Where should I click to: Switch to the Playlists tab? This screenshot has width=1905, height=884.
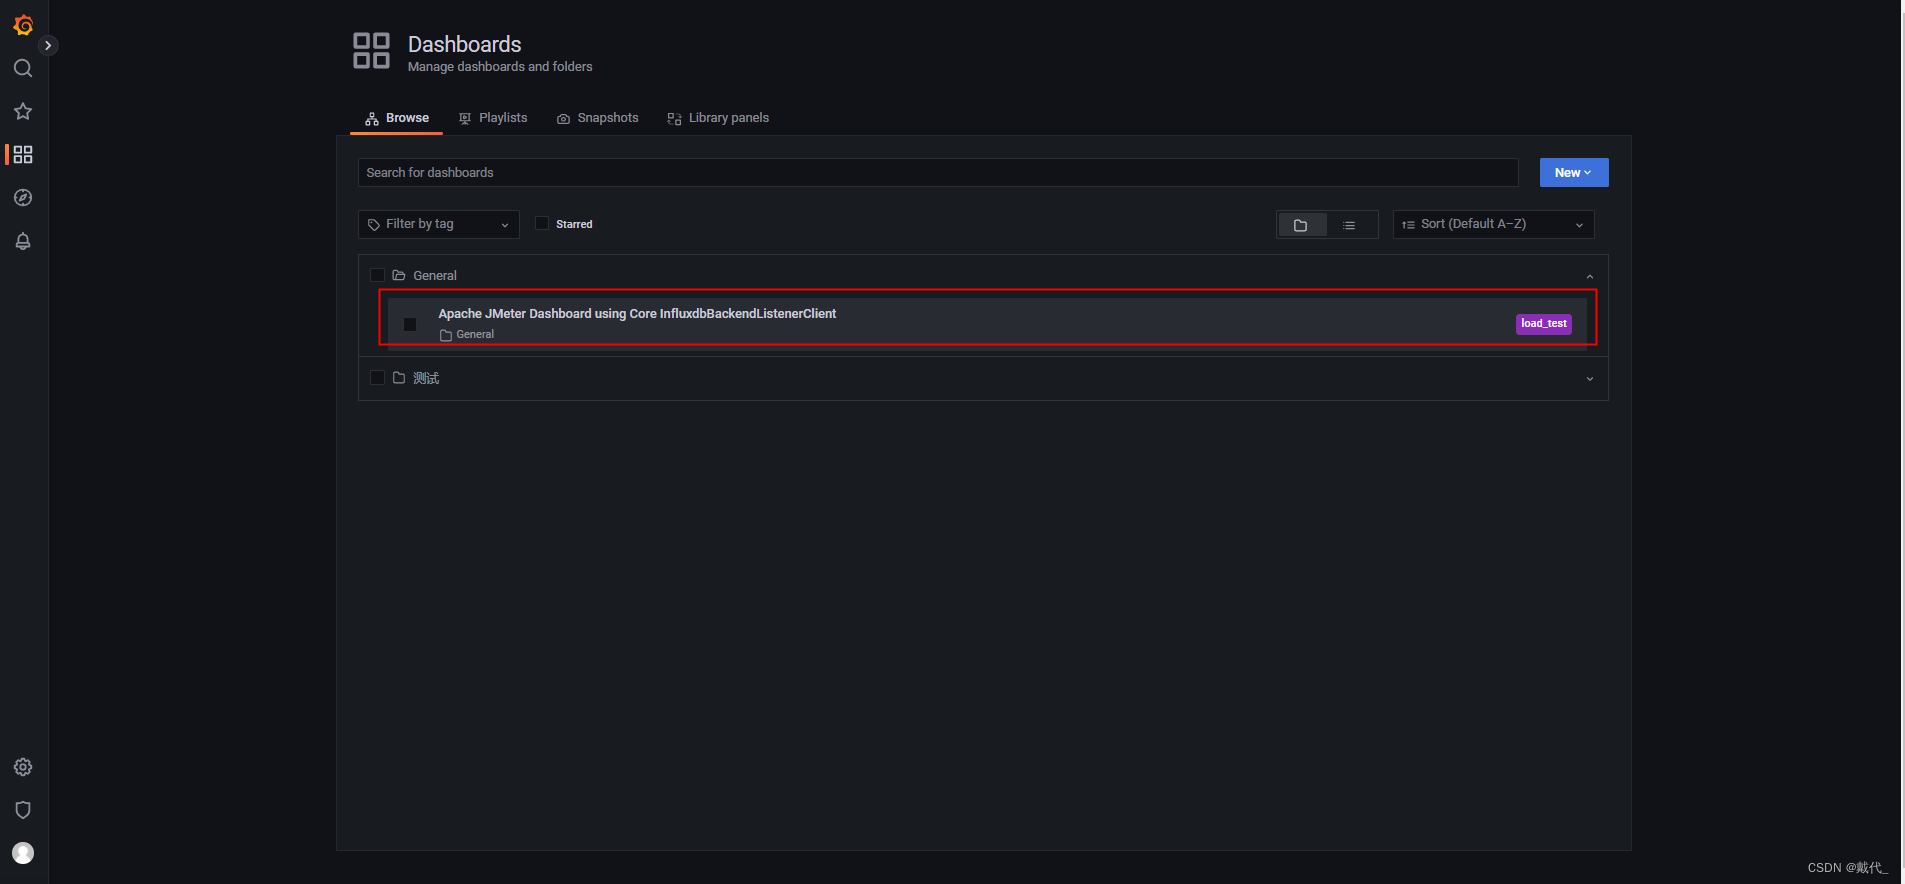click(493, 118)
